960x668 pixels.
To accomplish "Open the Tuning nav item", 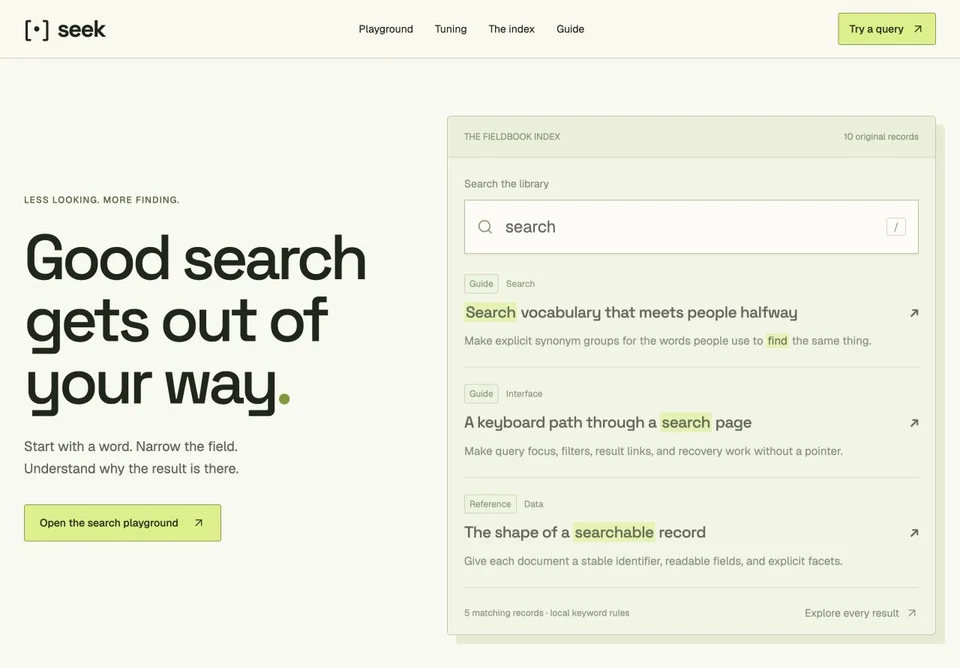I will click(x=451, y=29).
